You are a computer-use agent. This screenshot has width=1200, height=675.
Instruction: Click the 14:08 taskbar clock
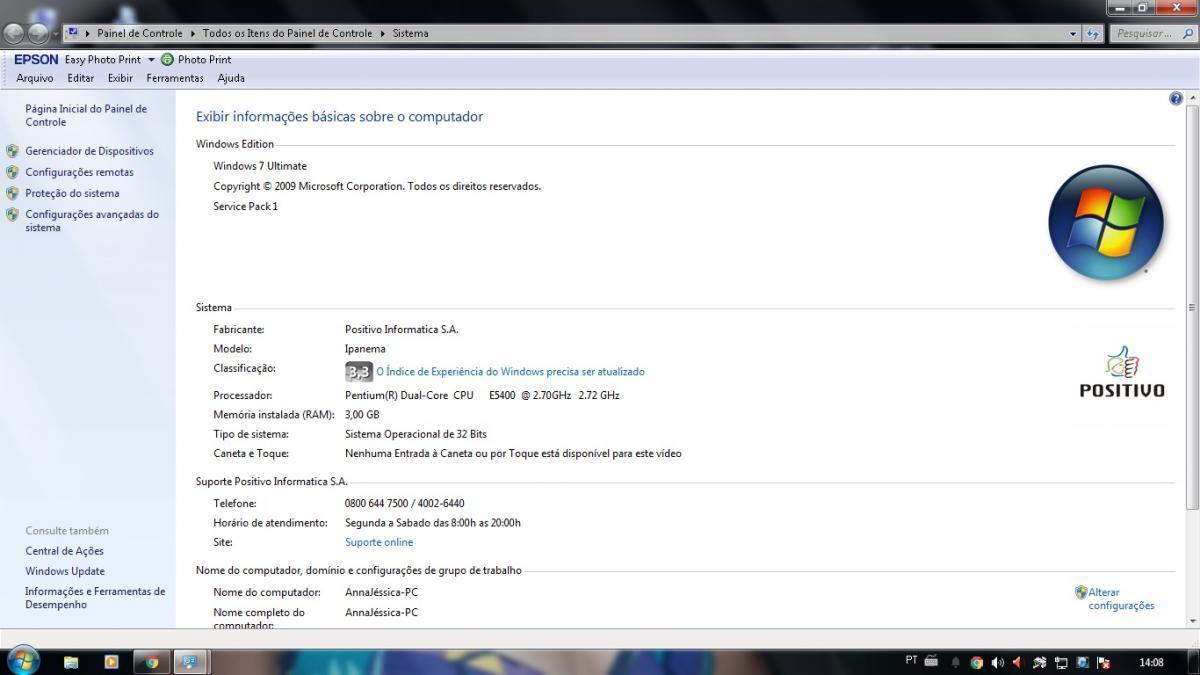pyautogui.click(x=1152, y=662)
